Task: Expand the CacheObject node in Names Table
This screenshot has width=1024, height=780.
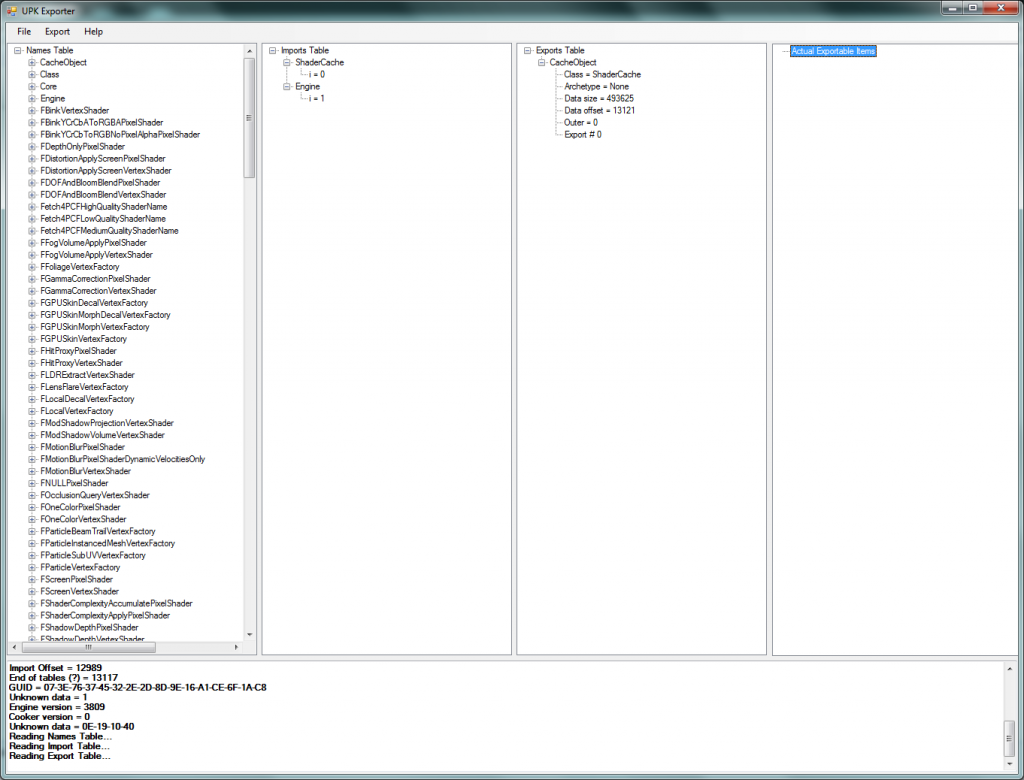Action: (x=32, y=62)
